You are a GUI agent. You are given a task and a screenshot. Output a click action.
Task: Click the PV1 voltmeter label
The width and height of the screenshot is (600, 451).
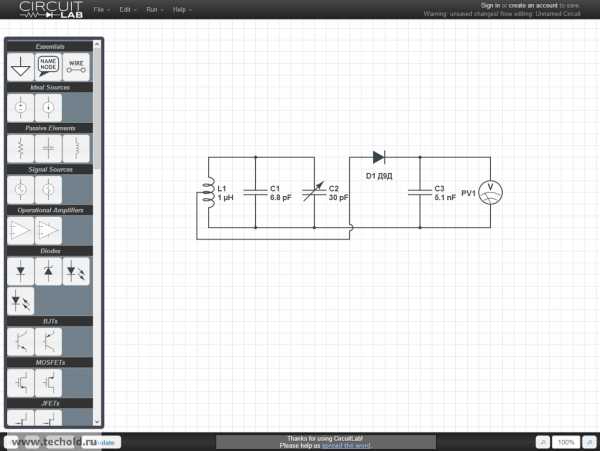(468, 193)
